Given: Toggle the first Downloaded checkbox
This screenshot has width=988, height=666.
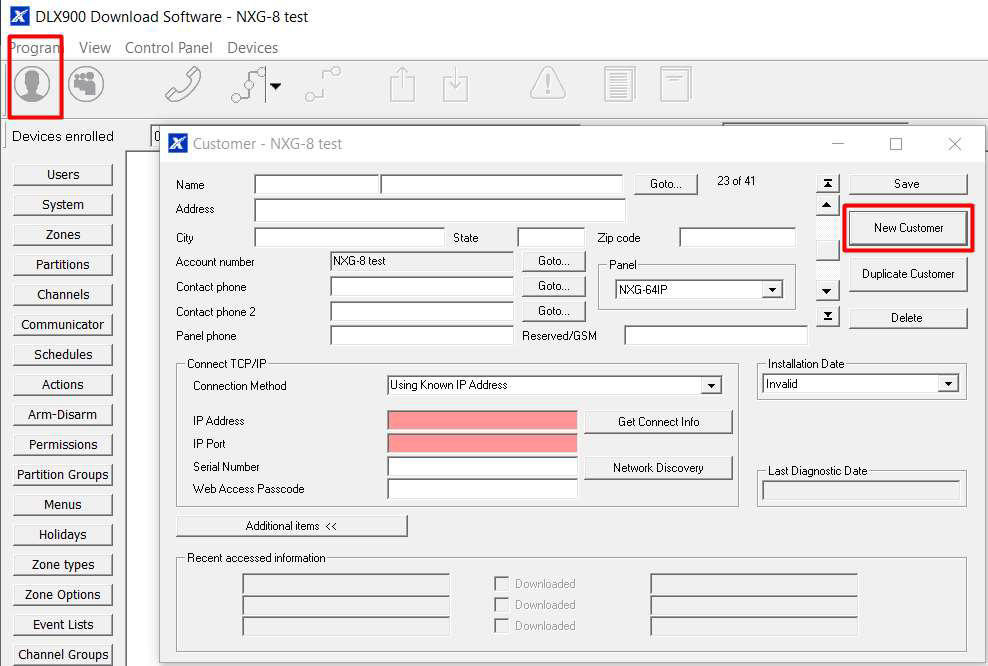Looking at the screenshot, I should pyautogui.click(x=502, y=583).
